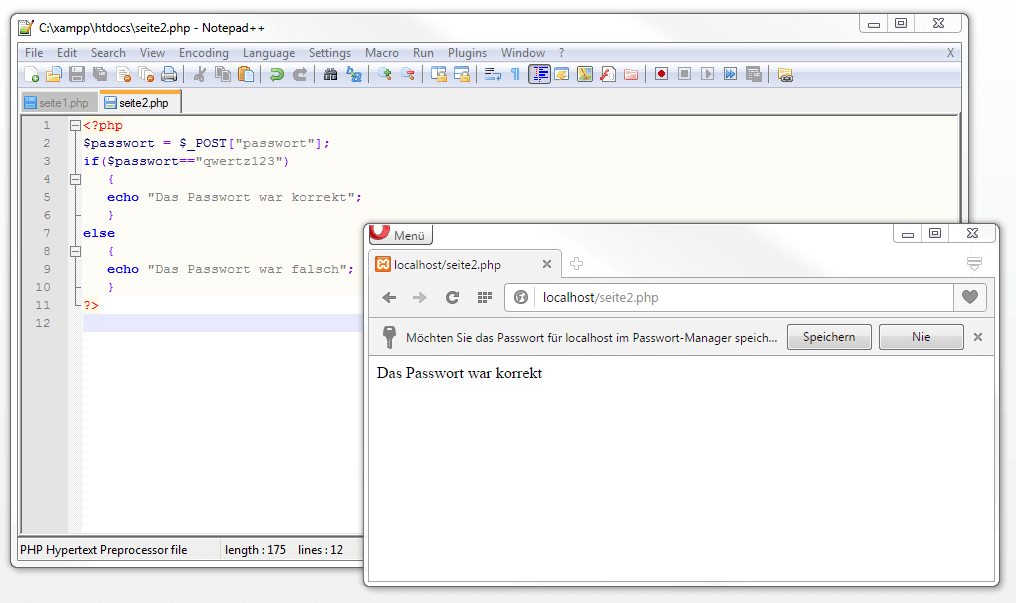Click Nie to never save password
Viewport: 1016px width, 603px height.
pos(921,337)
